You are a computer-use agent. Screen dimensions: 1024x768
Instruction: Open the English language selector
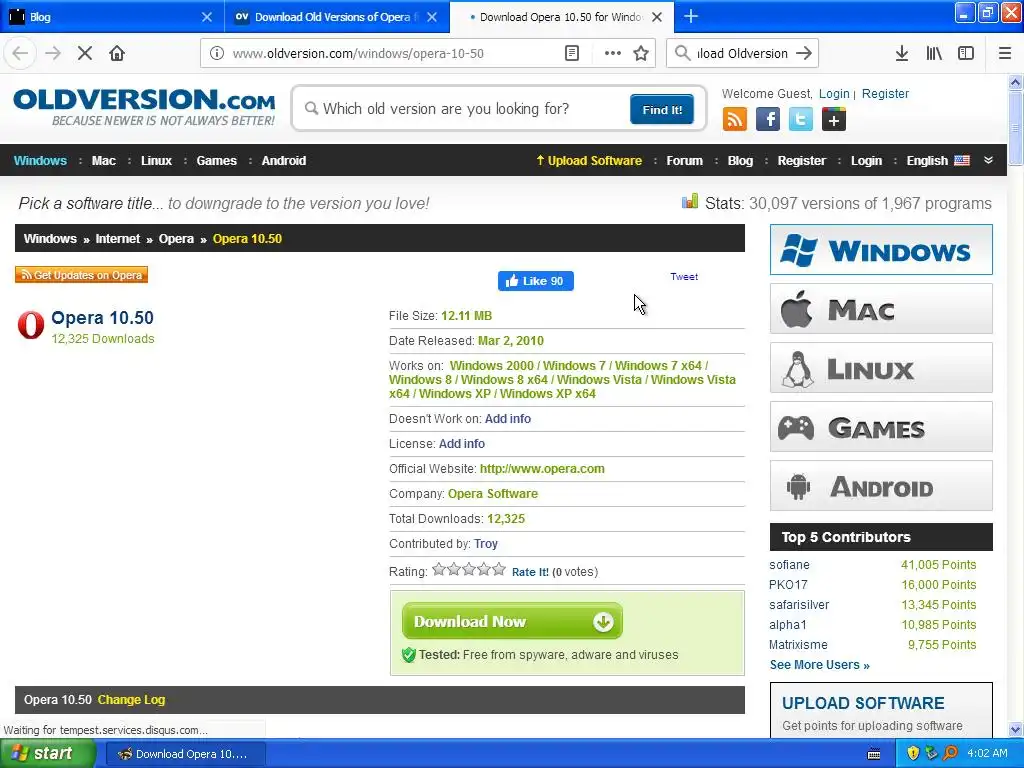coord(938,161)
